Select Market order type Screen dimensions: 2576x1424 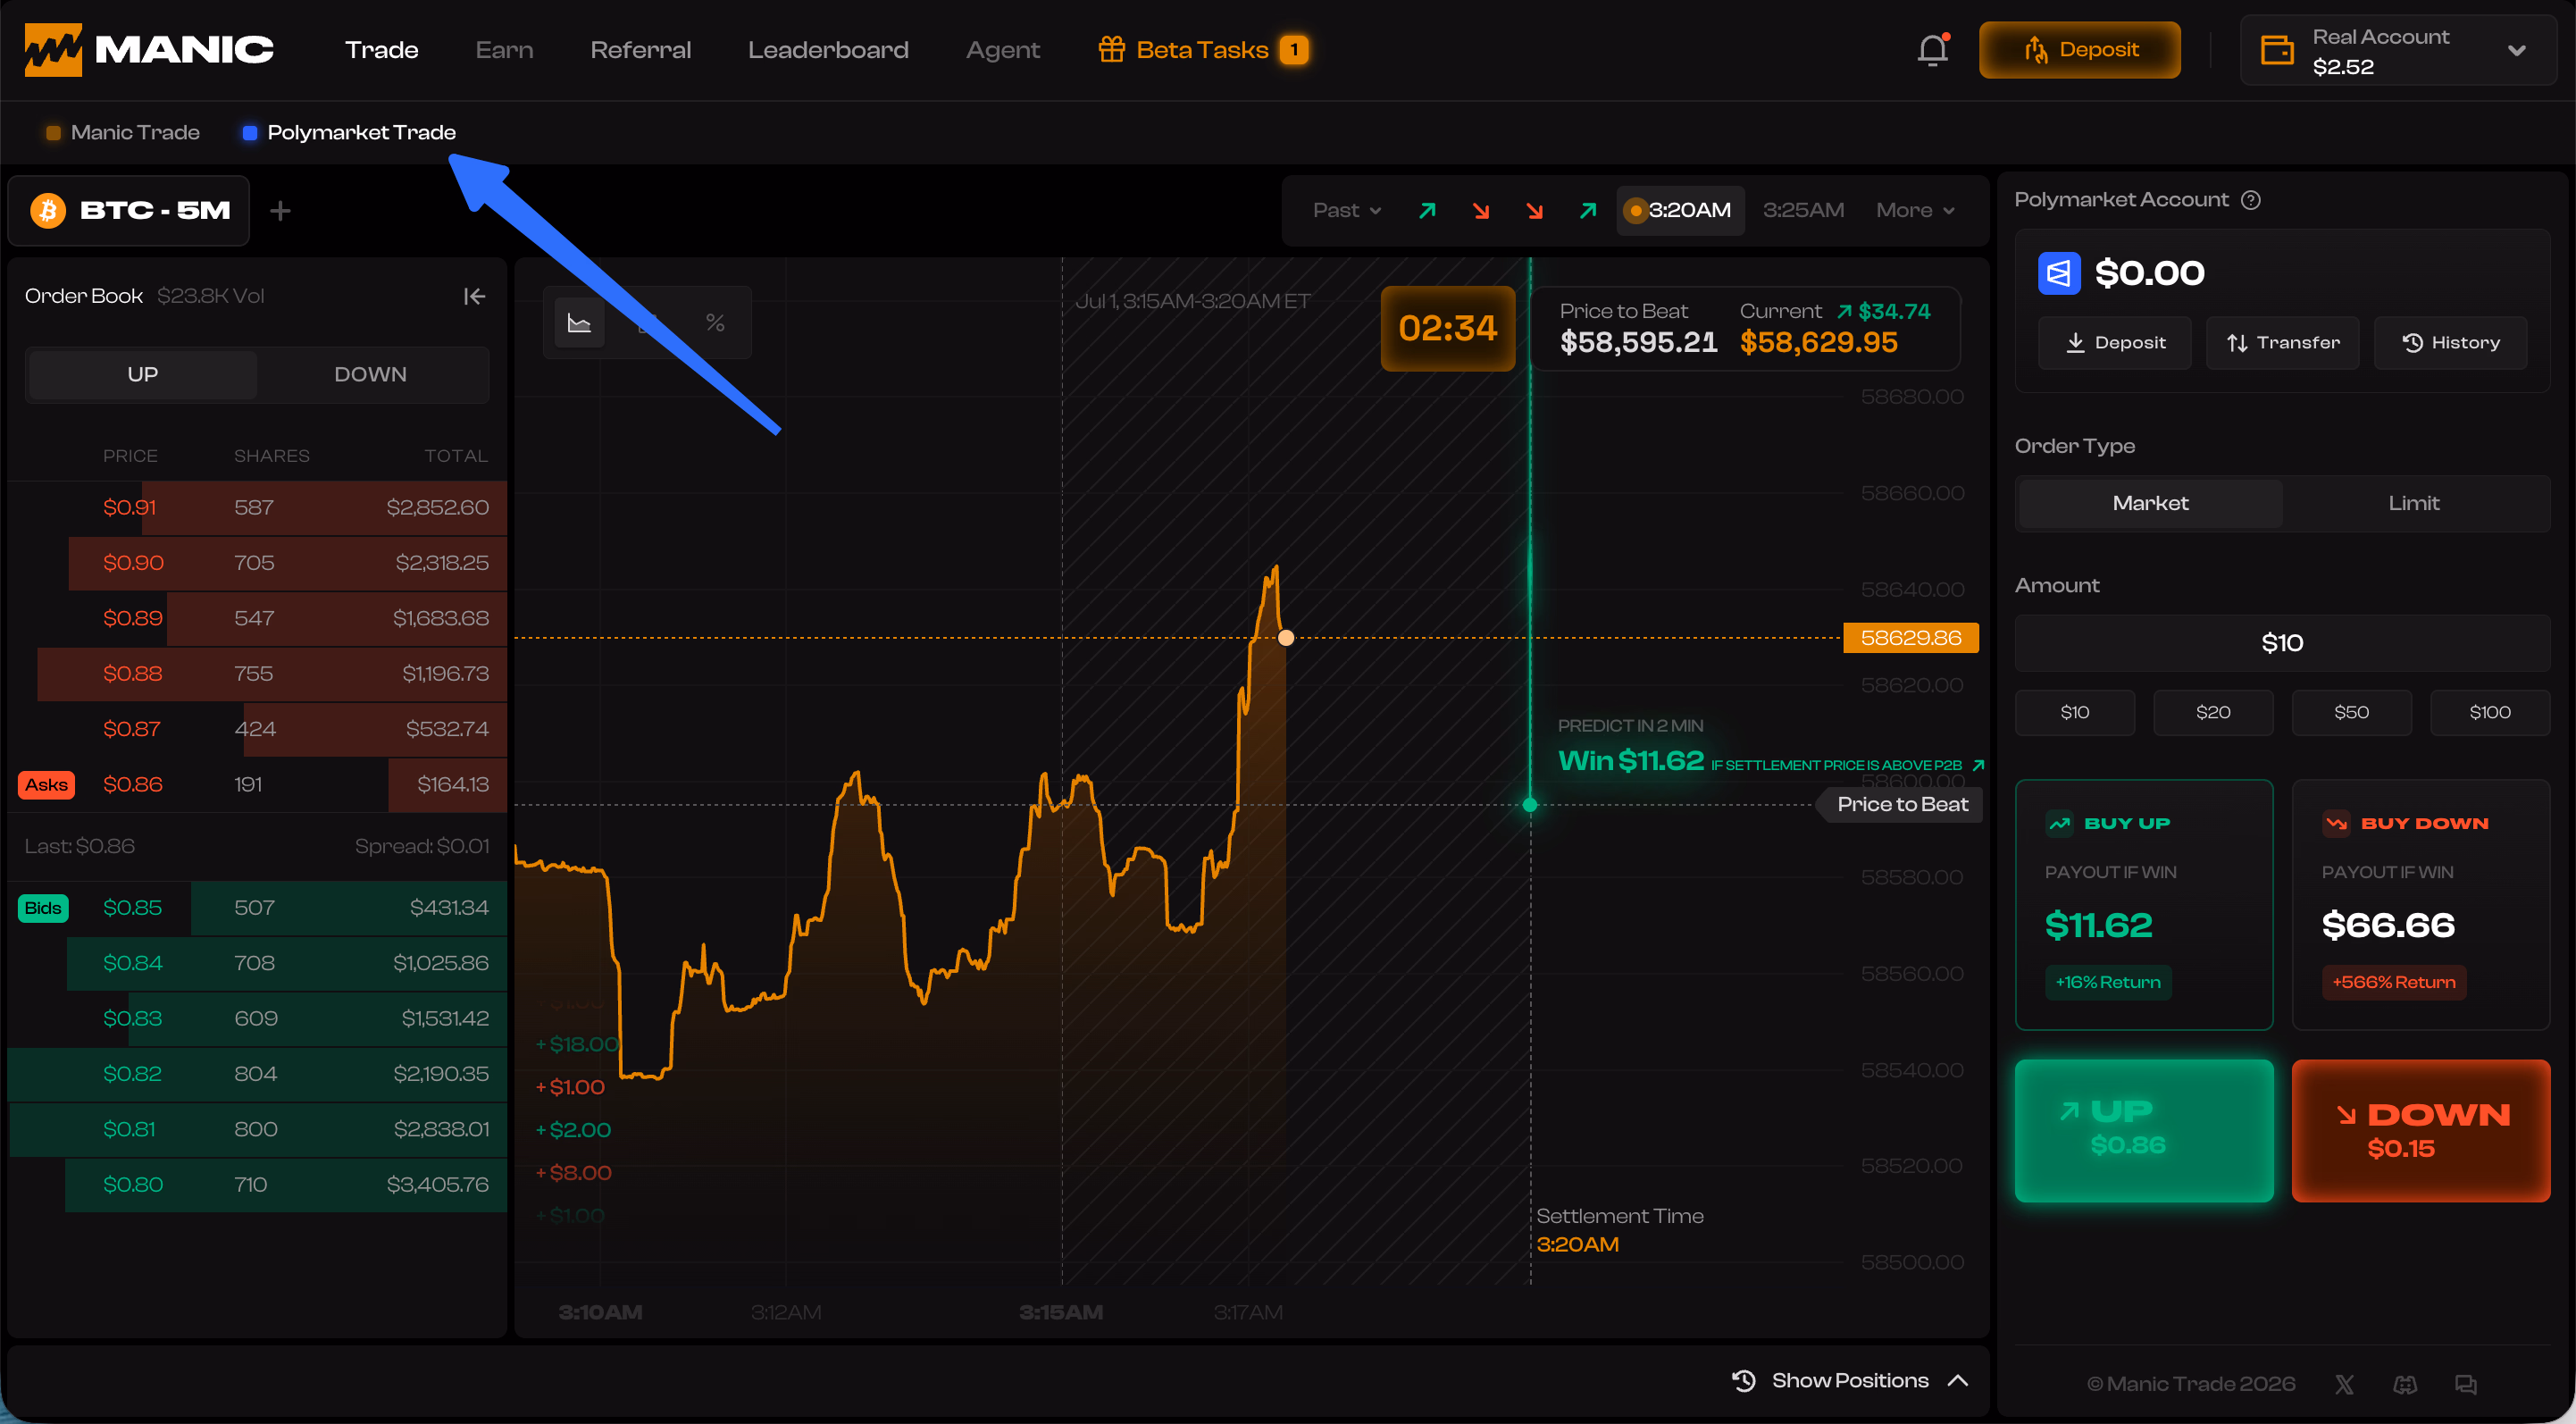click(x=2150, y=503)
